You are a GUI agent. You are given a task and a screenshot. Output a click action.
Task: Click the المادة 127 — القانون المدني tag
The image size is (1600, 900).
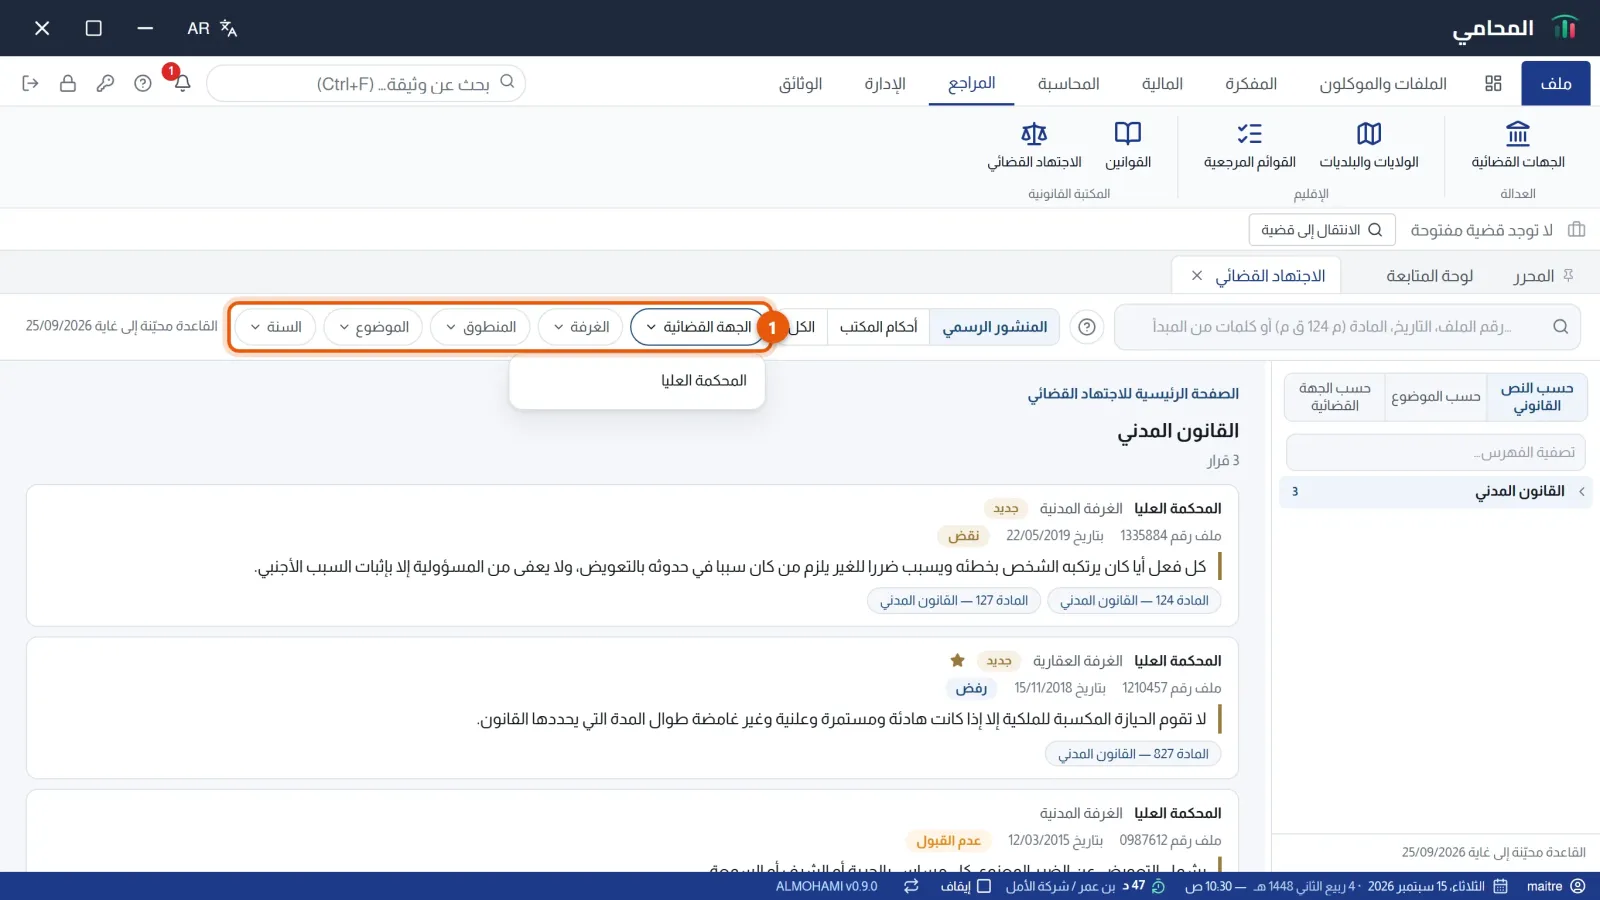pyautogui.click(x=954, y=601)
